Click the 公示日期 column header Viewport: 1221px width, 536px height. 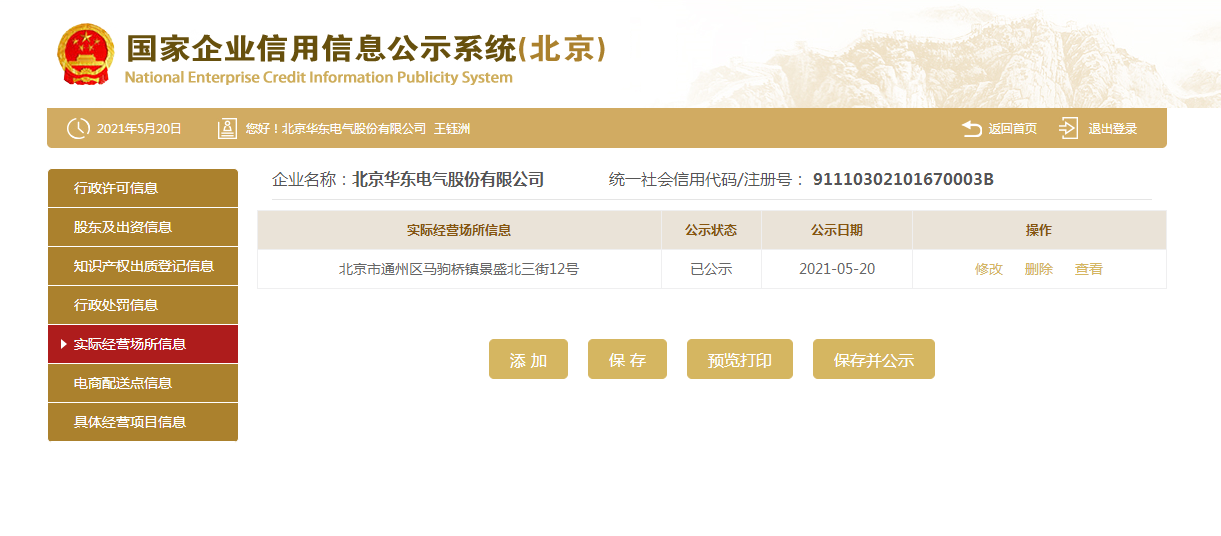click(837, 230)
